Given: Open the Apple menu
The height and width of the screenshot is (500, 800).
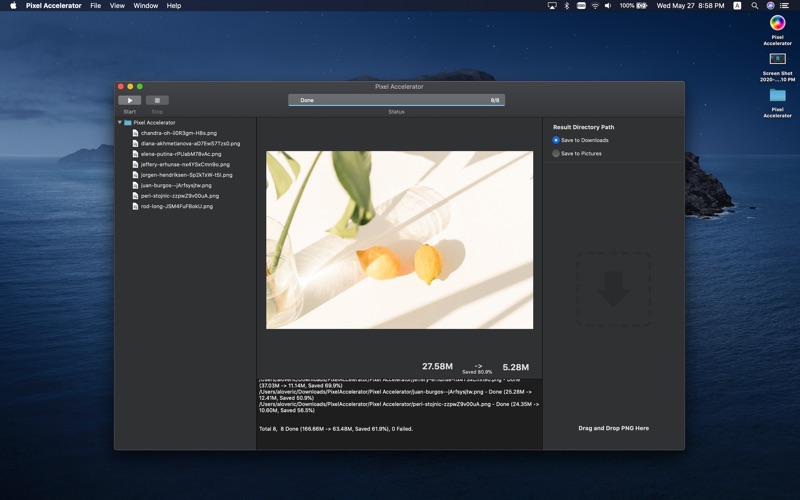Looking at the screenshot, I should point(13,6).
